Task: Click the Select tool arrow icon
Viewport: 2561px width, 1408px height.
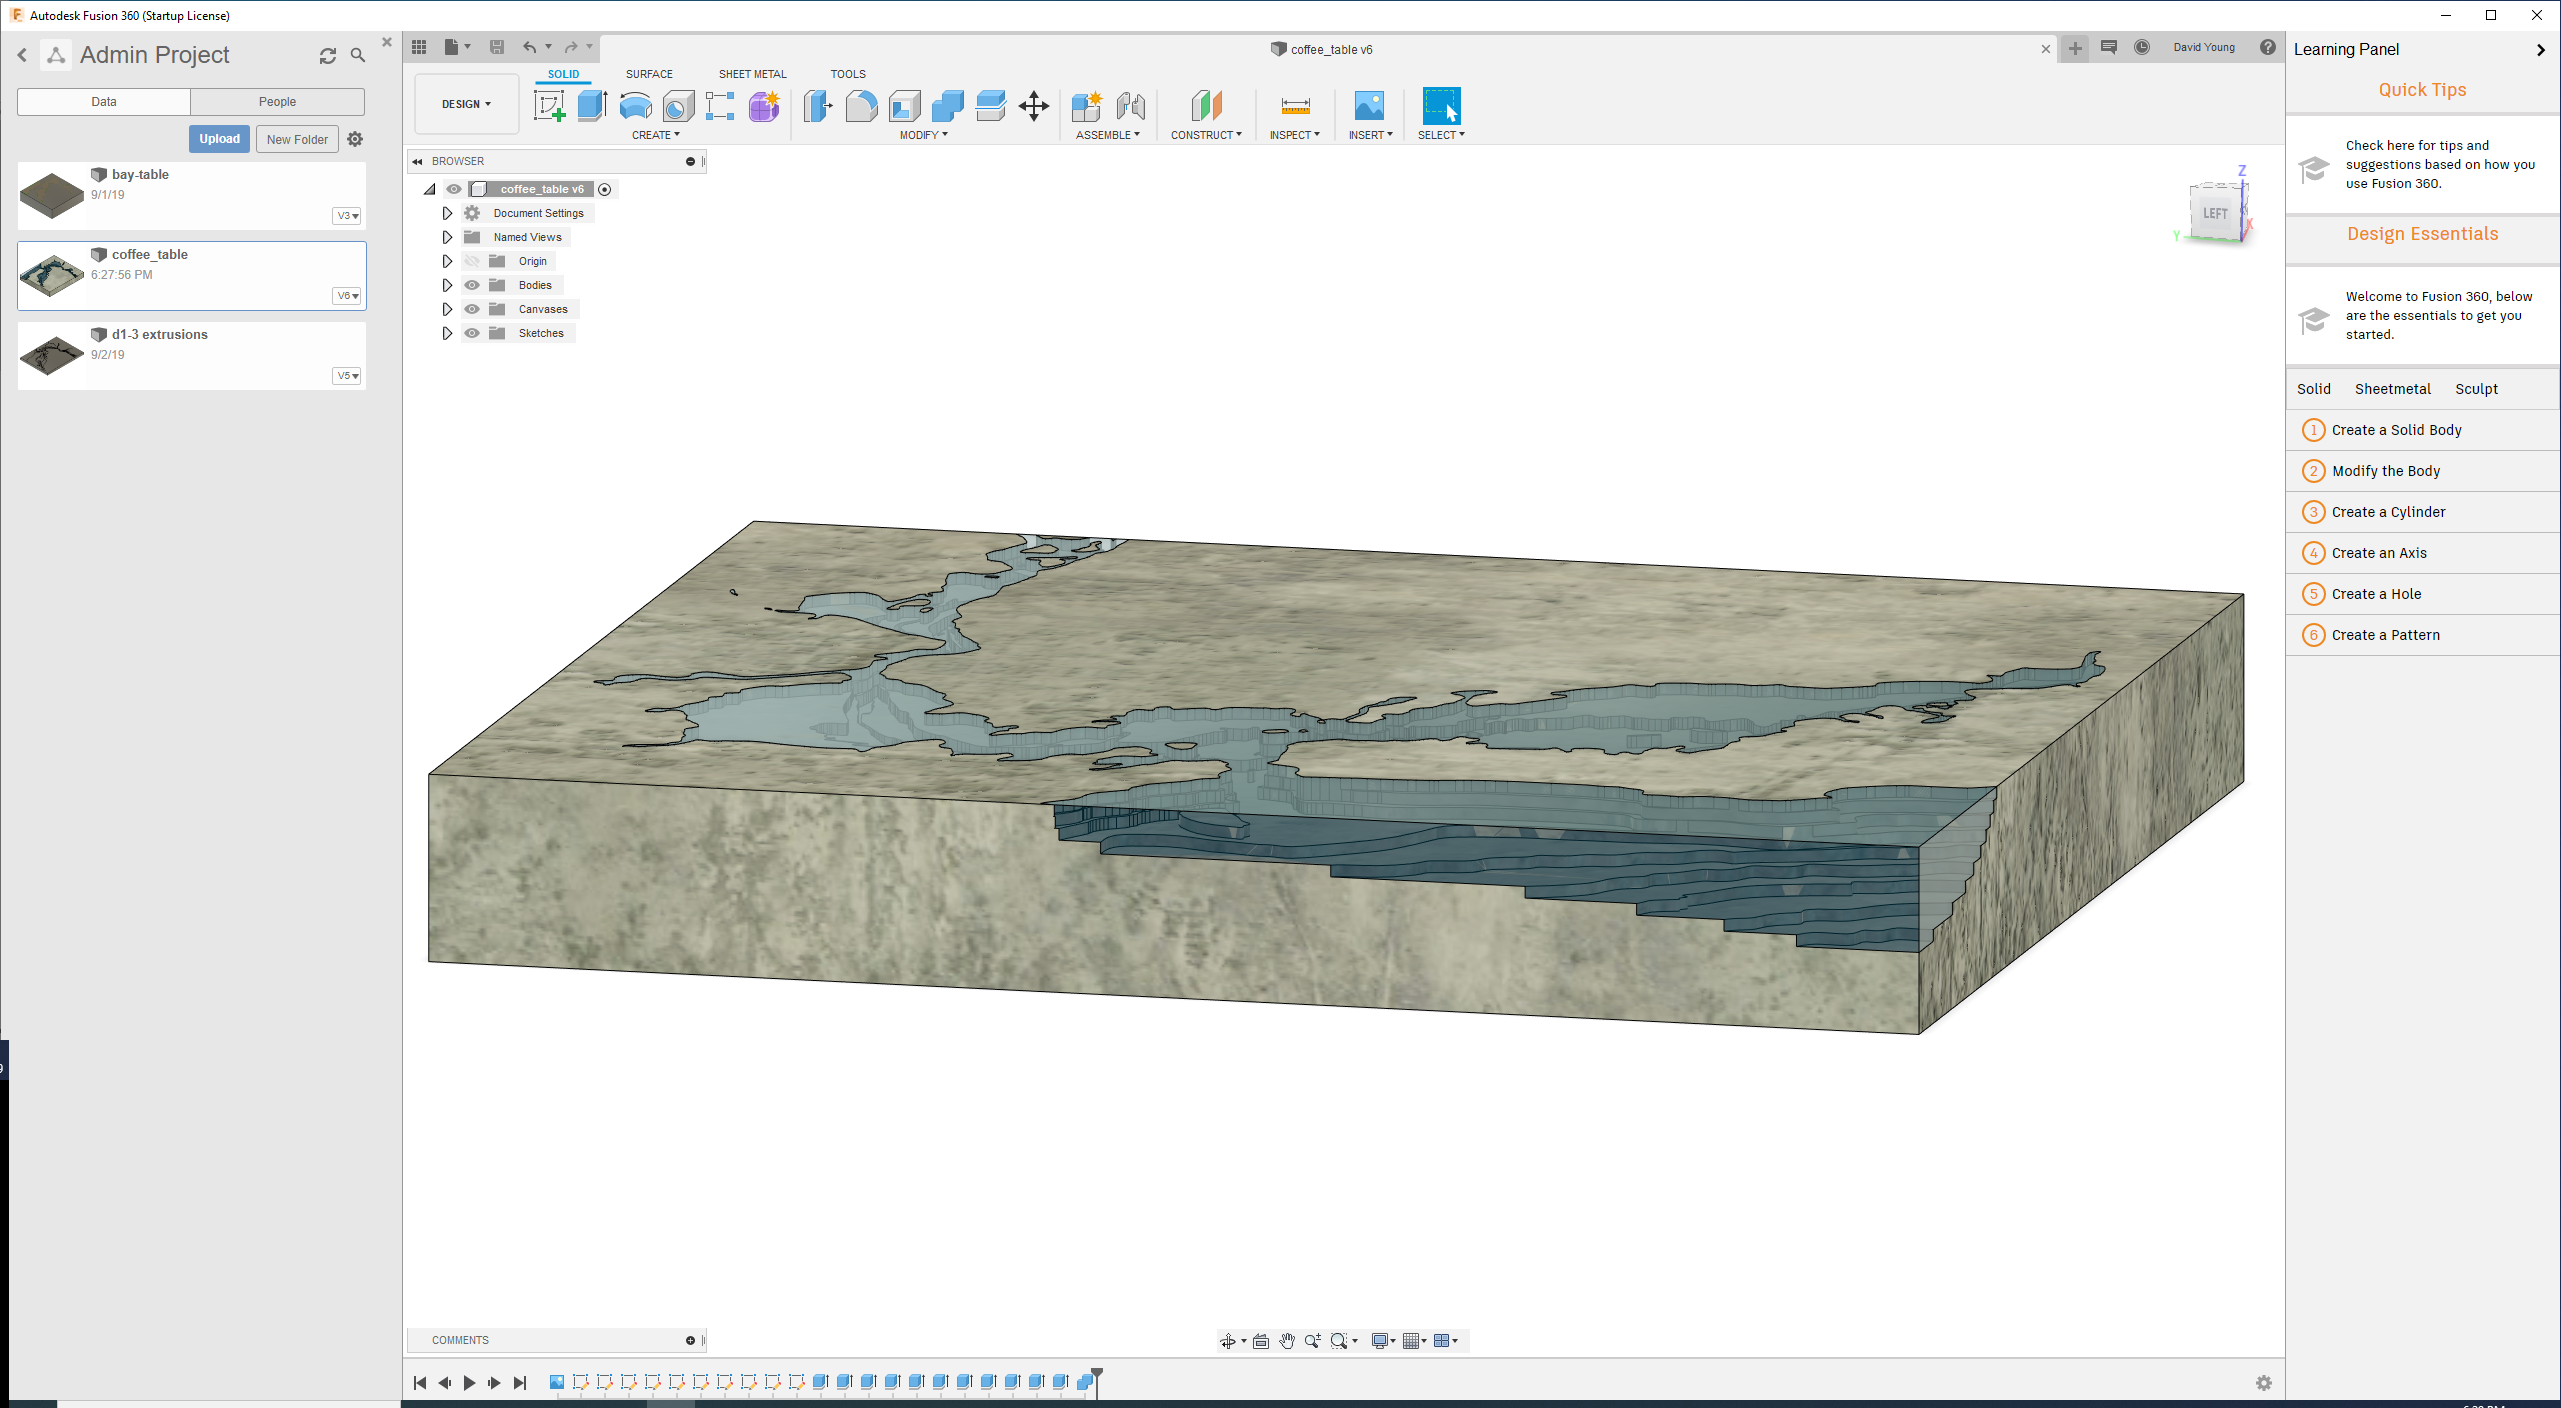Action: coord(1443,106)
